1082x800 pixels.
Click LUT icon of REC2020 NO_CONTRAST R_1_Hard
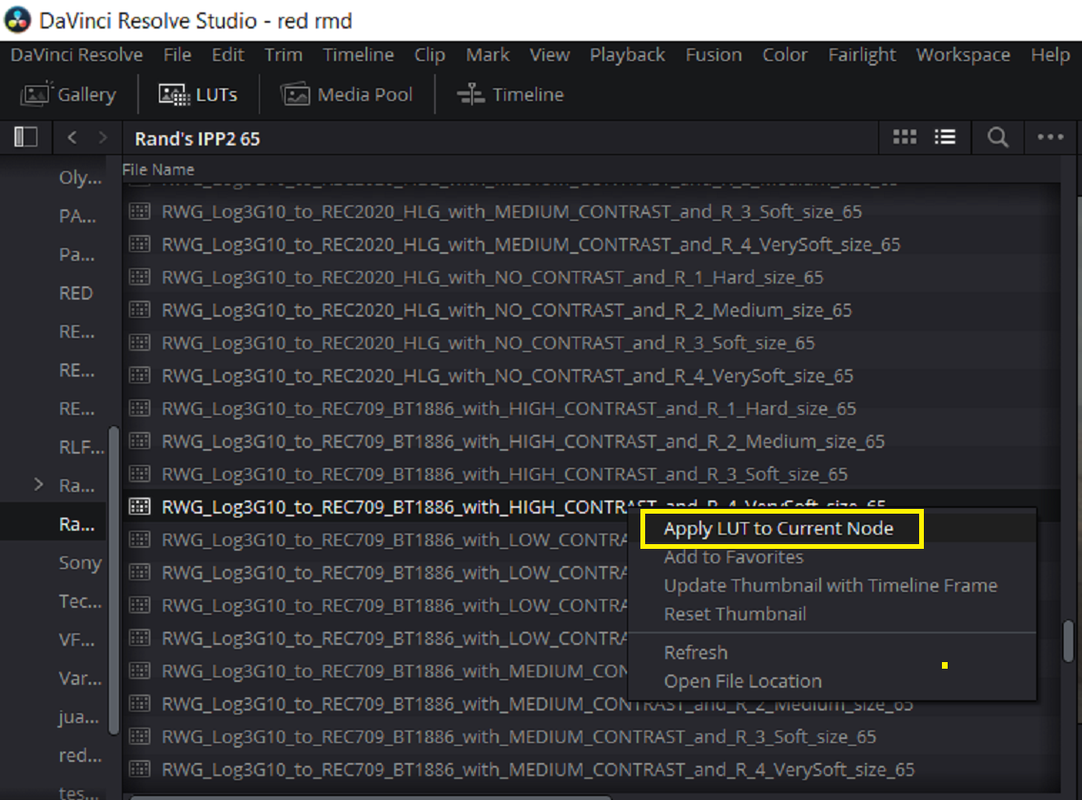139,277
